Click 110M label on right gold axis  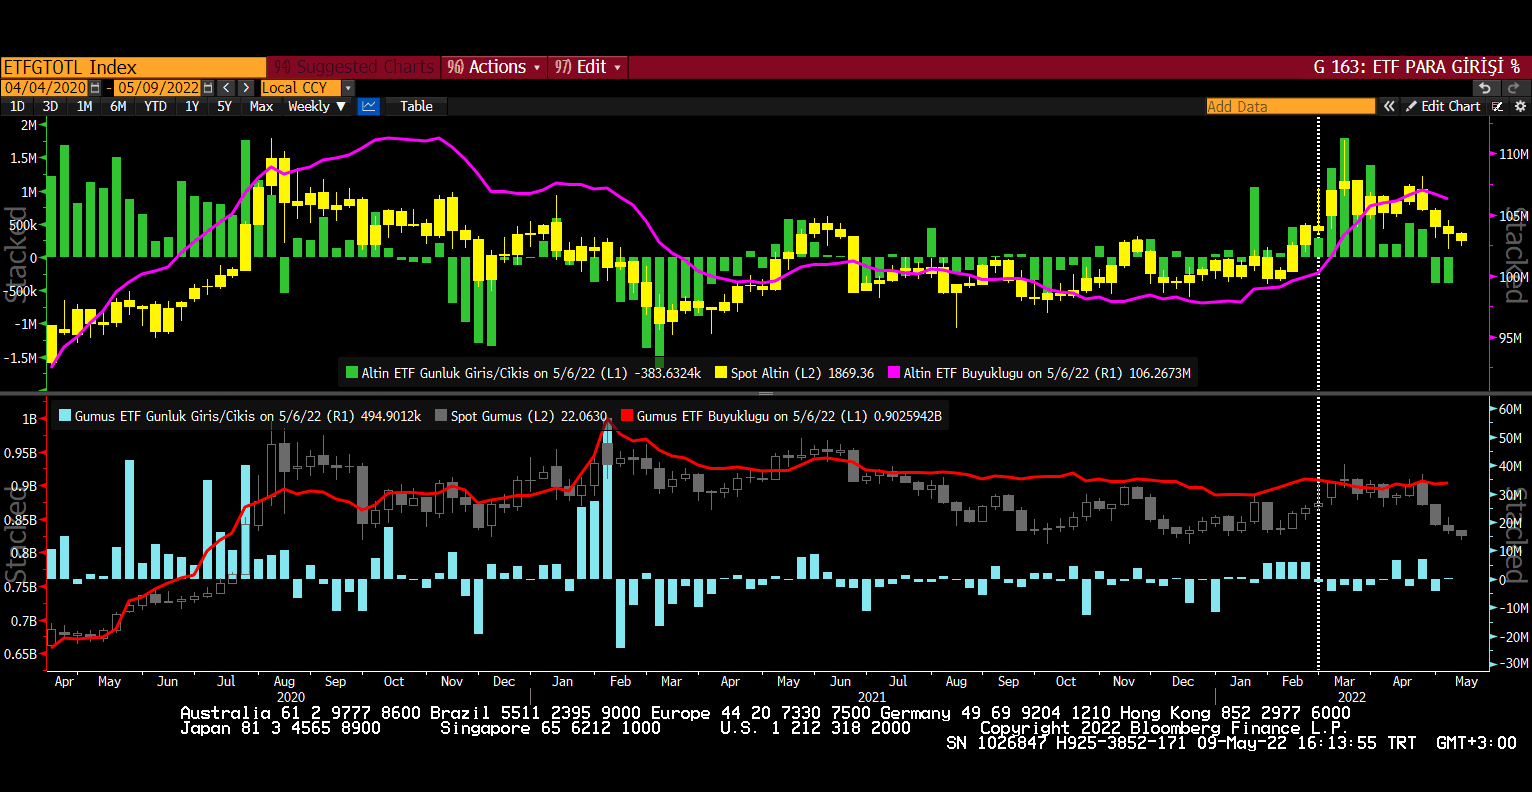click(x=1514, y=154)
